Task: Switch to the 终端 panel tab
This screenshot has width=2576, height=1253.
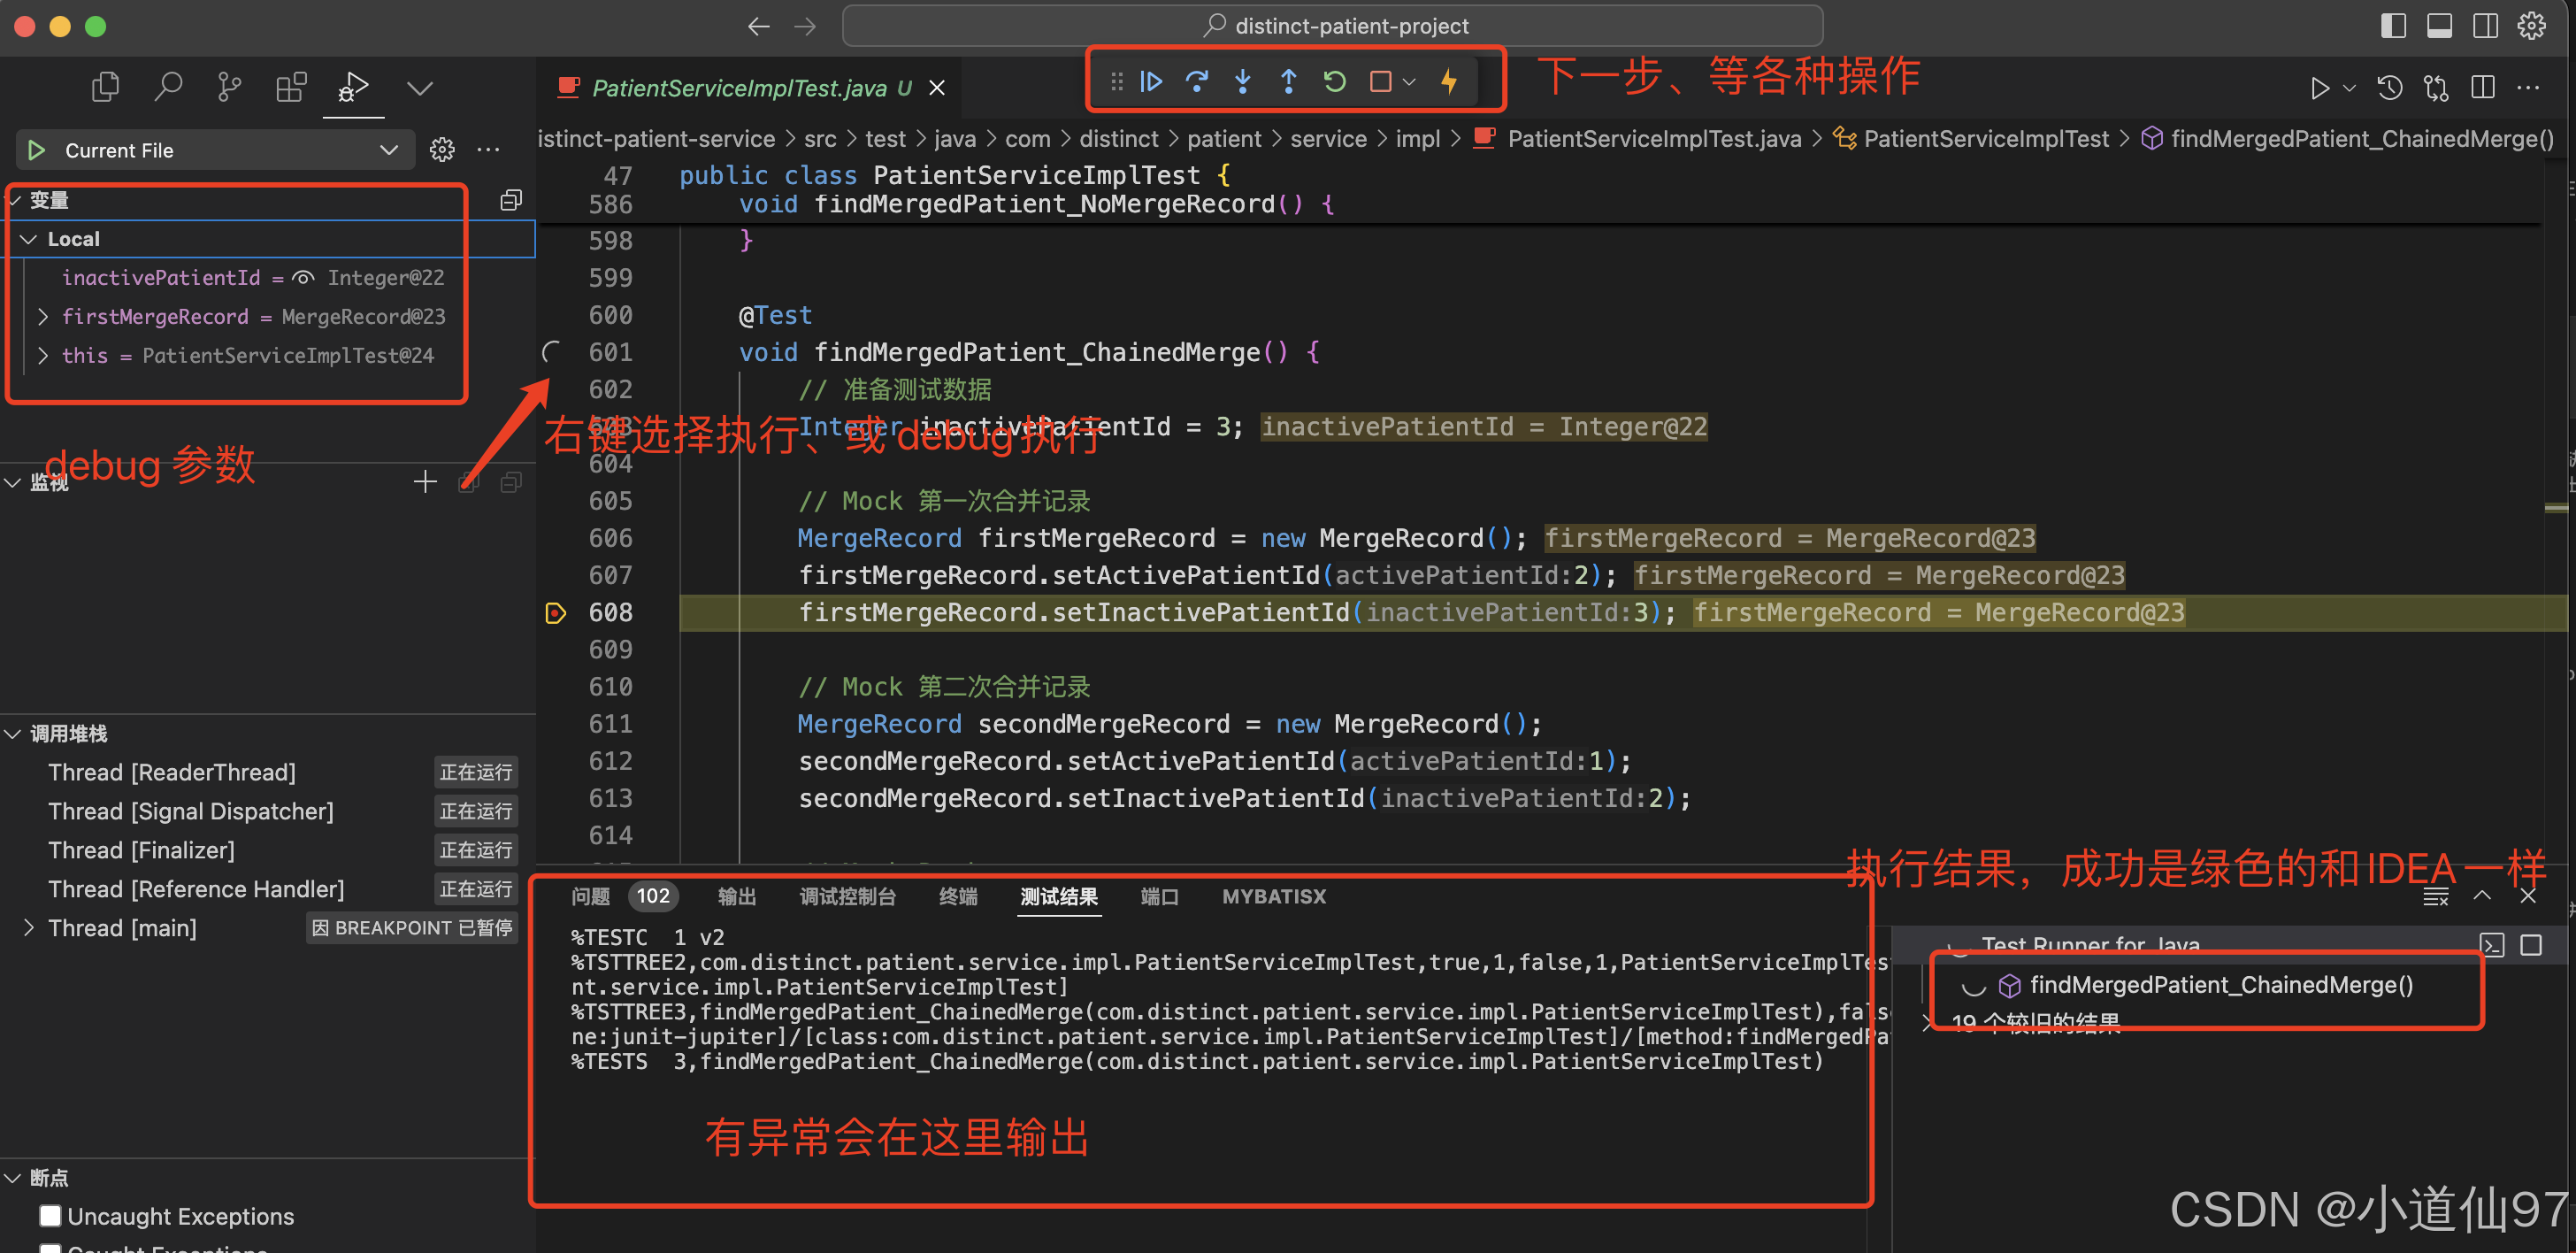Action: (x=957, y=896)
